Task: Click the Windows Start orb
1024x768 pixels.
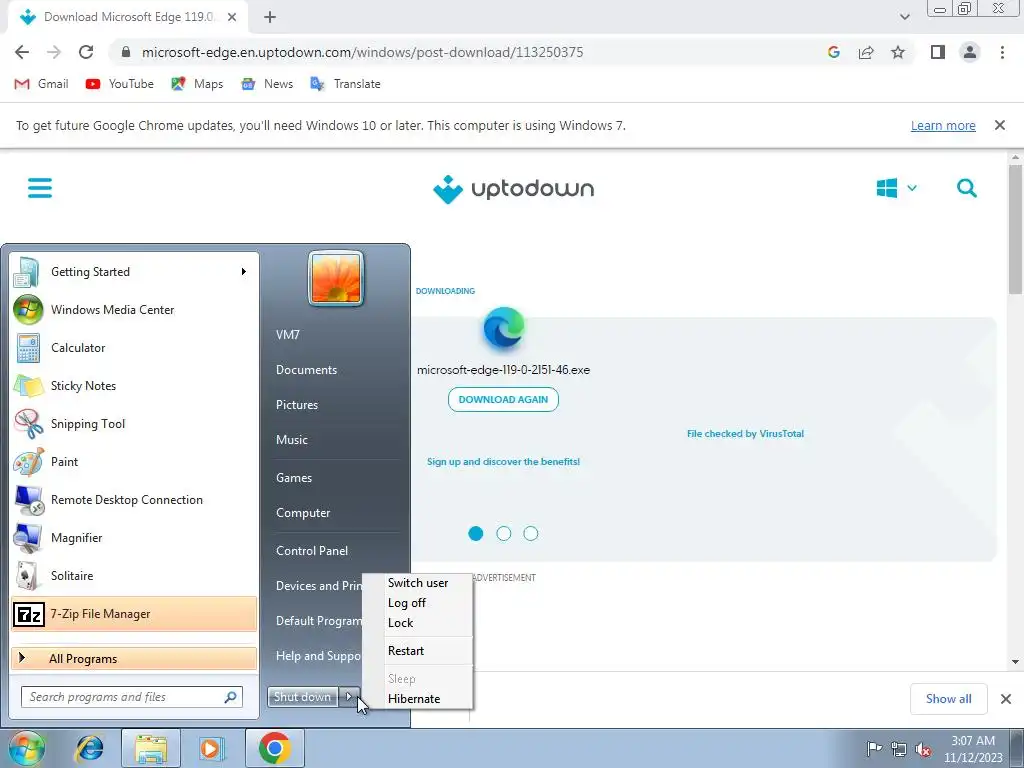Action: 26,748
